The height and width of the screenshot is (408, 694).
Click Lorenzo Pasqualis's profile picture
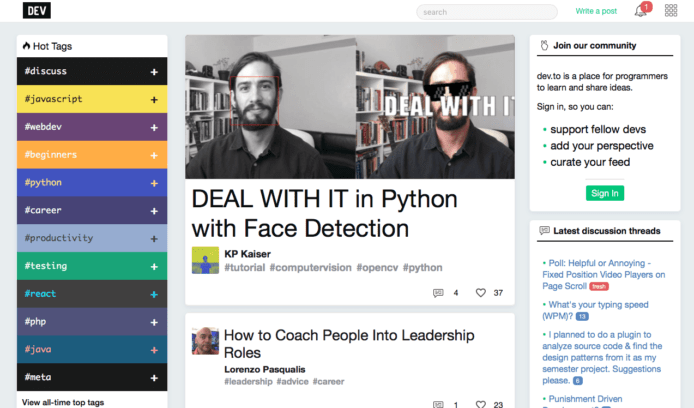(x=205, y=340)
